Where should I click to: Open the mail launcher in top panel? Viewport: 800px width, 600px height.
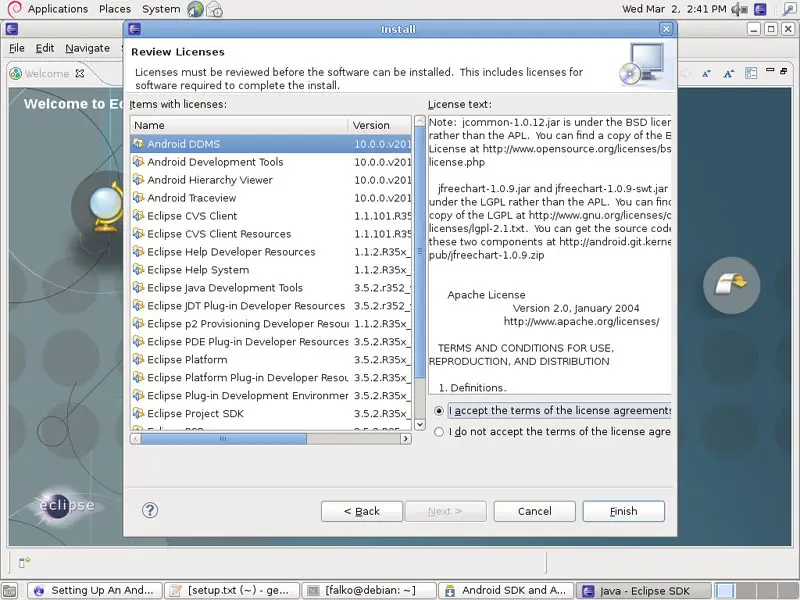coord(214,9)
